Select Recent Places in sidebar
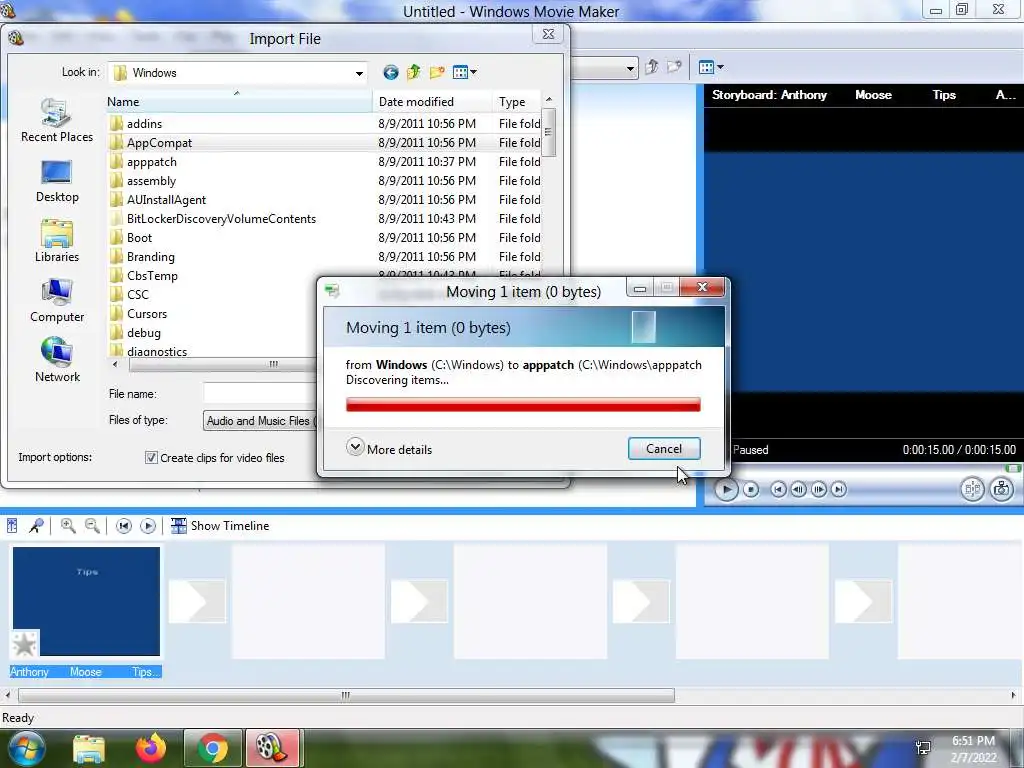 pos(57,121)
